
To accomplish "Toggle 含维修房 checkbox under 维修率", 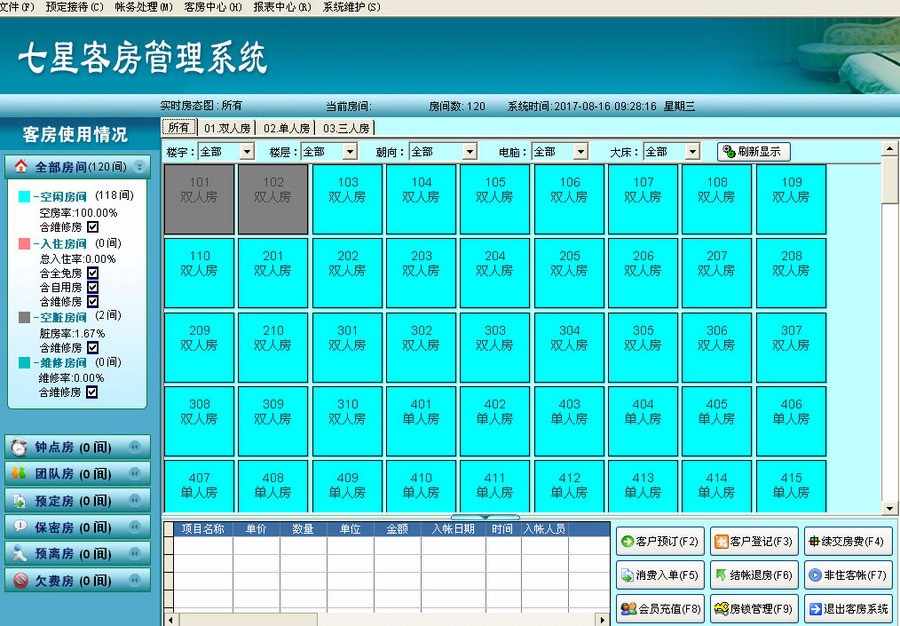I will [x=92, y=392].
